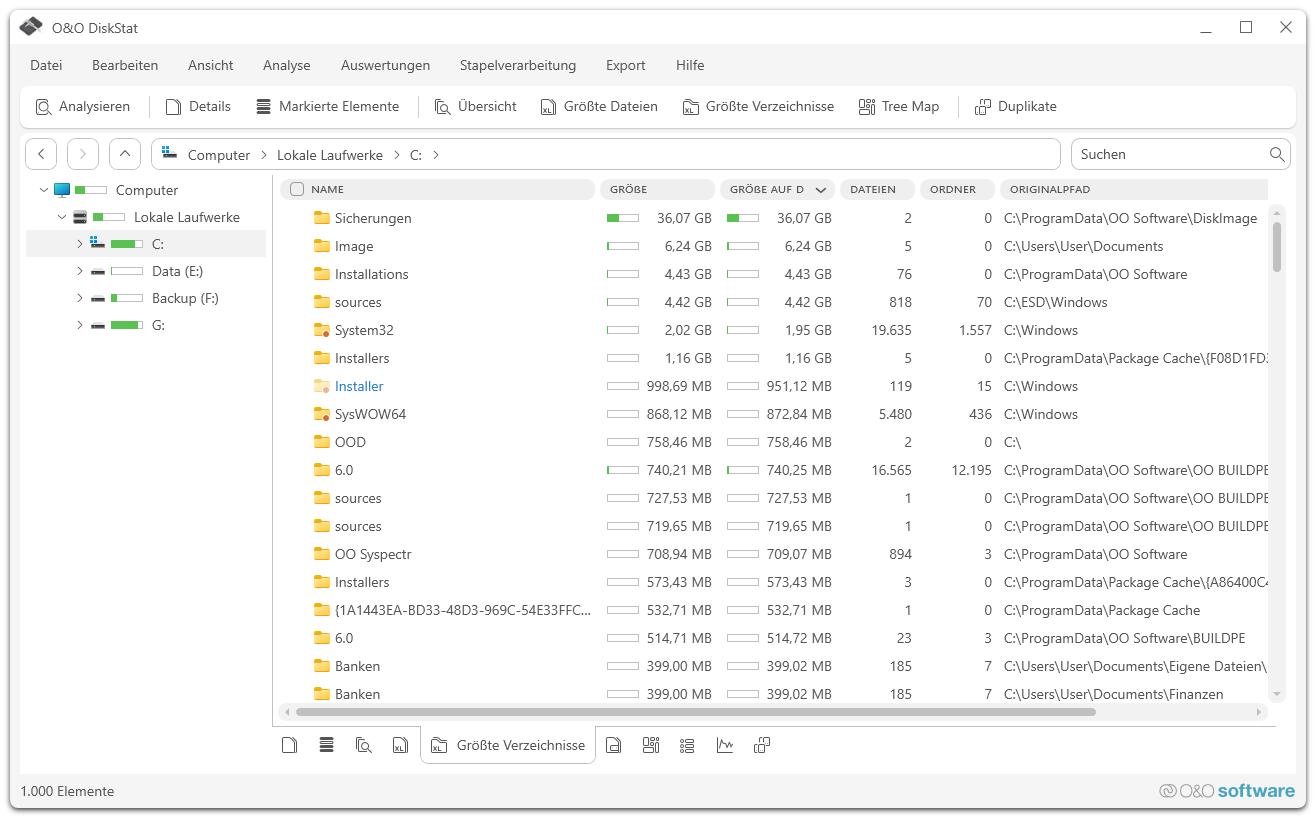Select the list-view icon tab at bottom
1316x818 pixels.
(x=687, y=745)
